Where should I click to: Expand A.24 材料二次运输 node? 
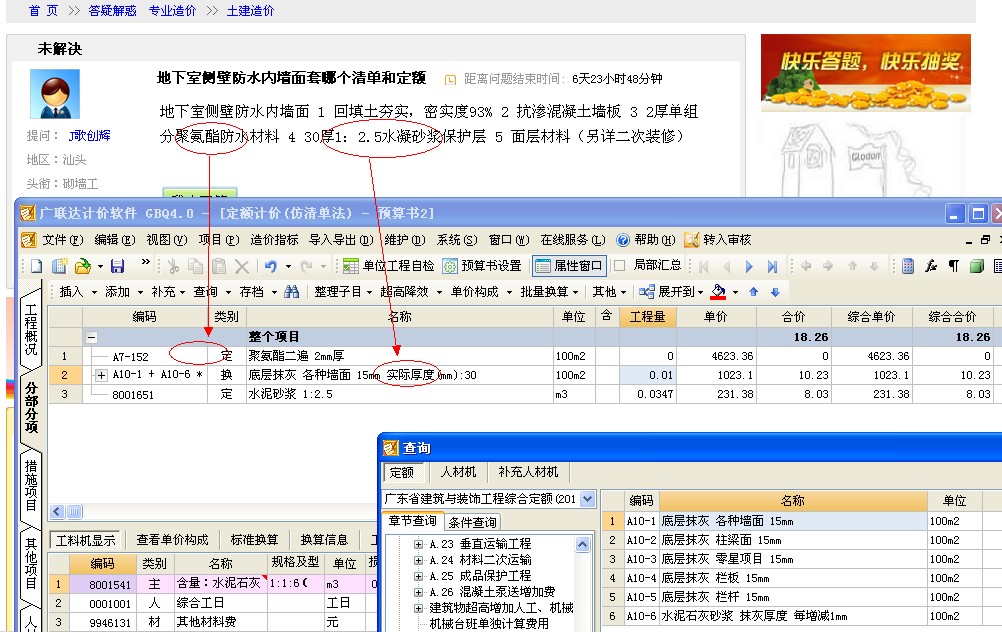[x=418, y=560]
